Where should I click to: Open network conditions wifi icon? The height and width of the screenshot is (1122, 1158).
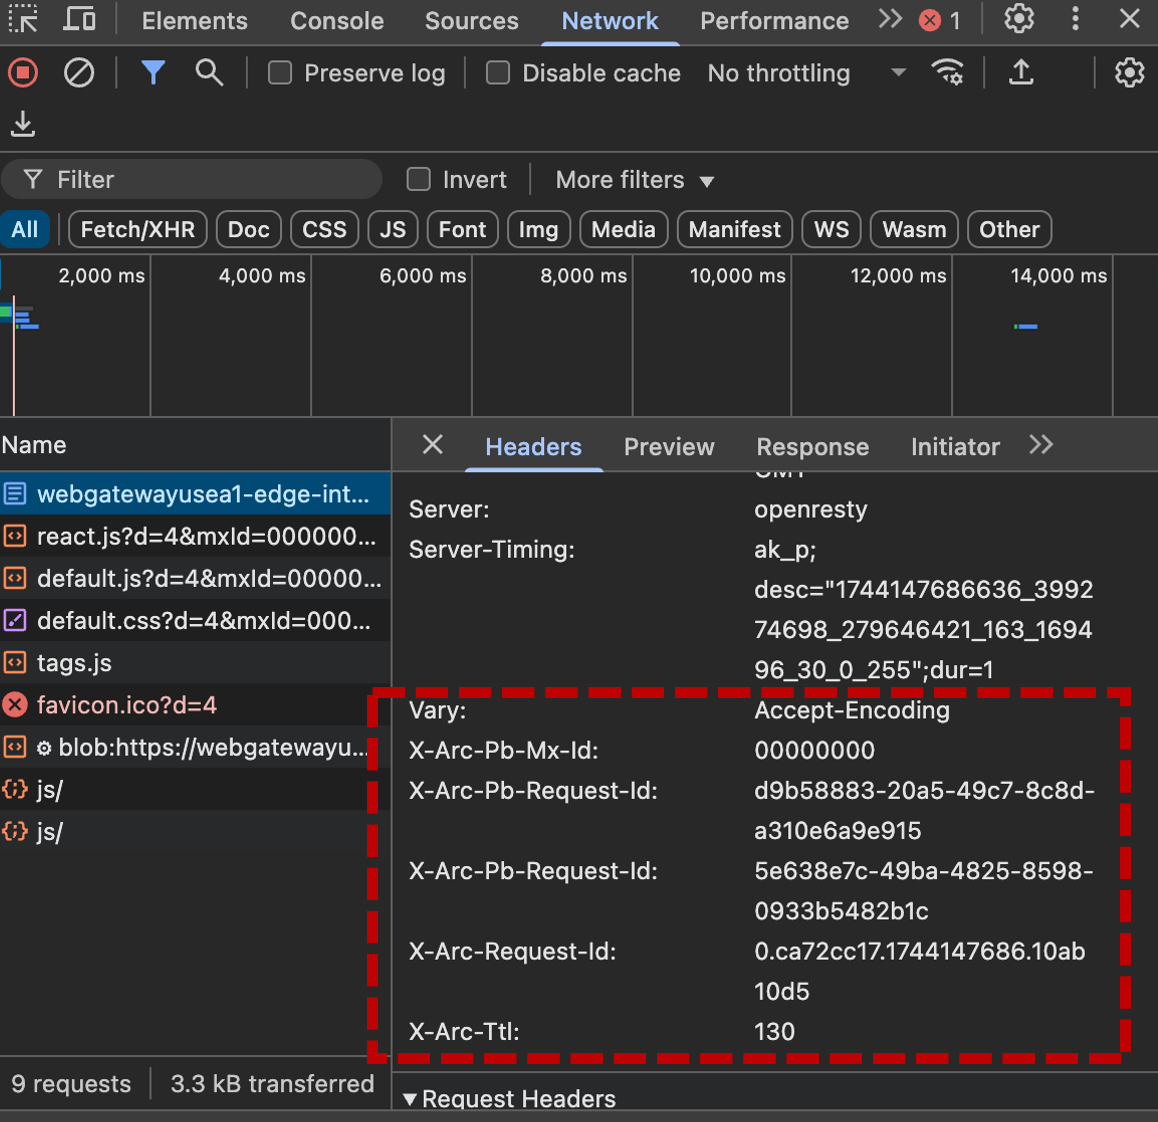pyautogui.click(x=948, y=72)
